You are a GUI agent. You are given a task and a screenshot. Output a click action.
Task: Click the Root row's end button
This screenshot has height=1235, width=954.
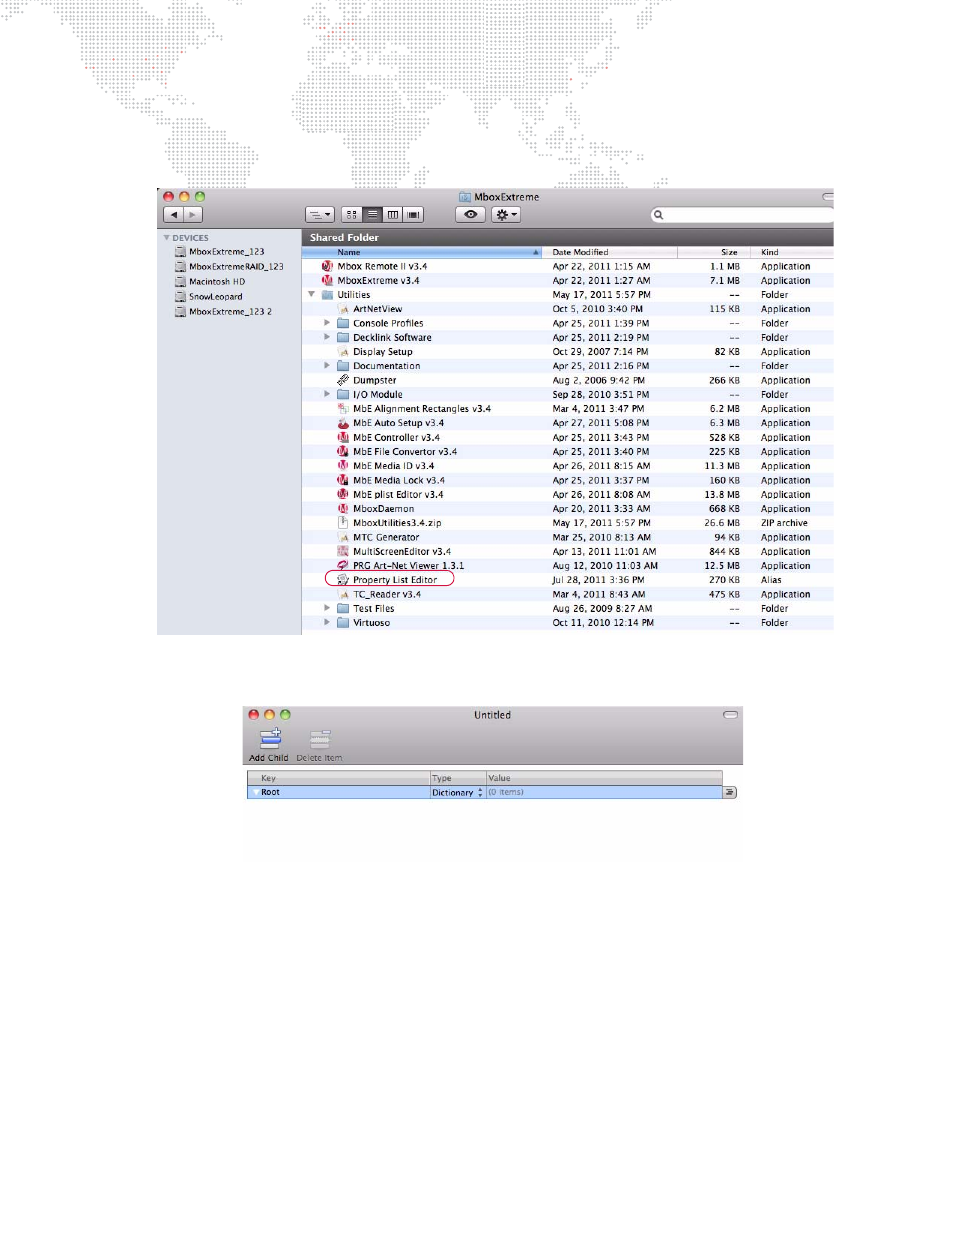pos(730,792)
